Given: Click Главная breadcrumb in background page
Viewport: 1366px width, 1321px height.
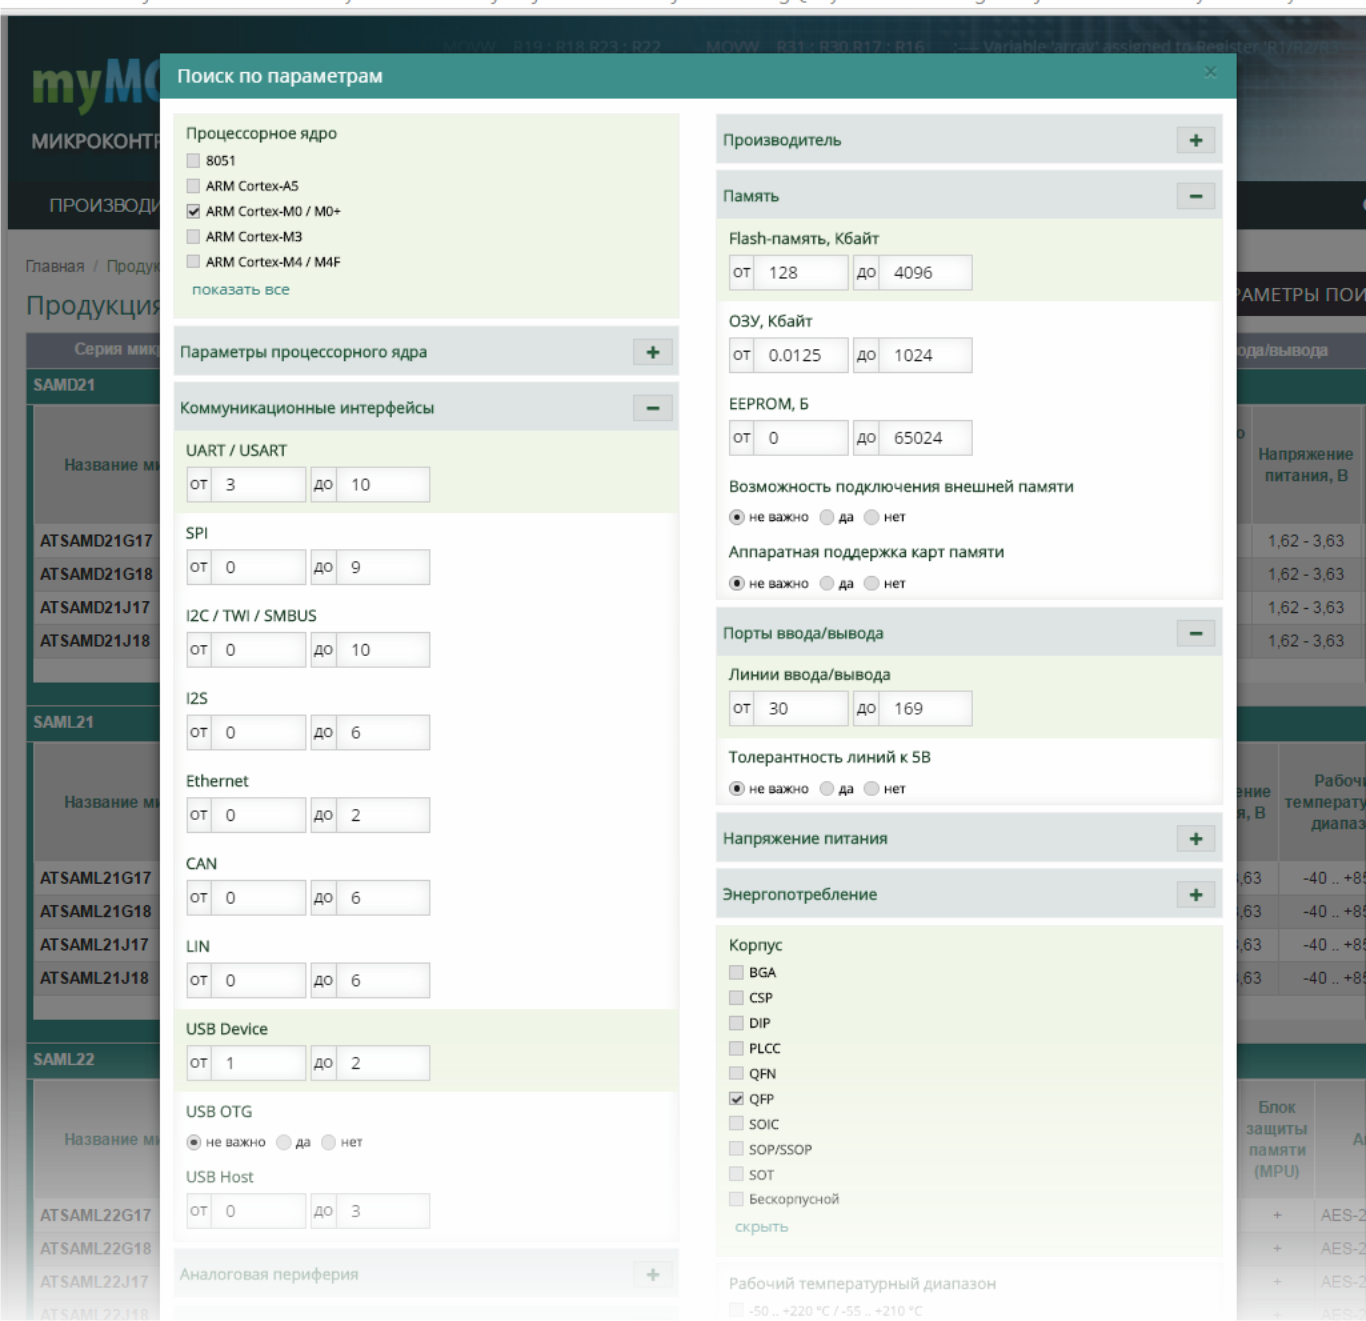Looking at the screenshot, I should (55, 266).
